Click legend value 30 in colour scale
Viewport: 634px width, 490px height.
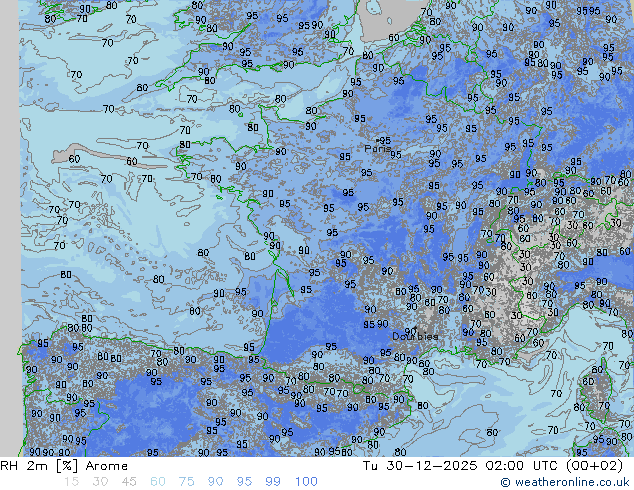(100, 482)
